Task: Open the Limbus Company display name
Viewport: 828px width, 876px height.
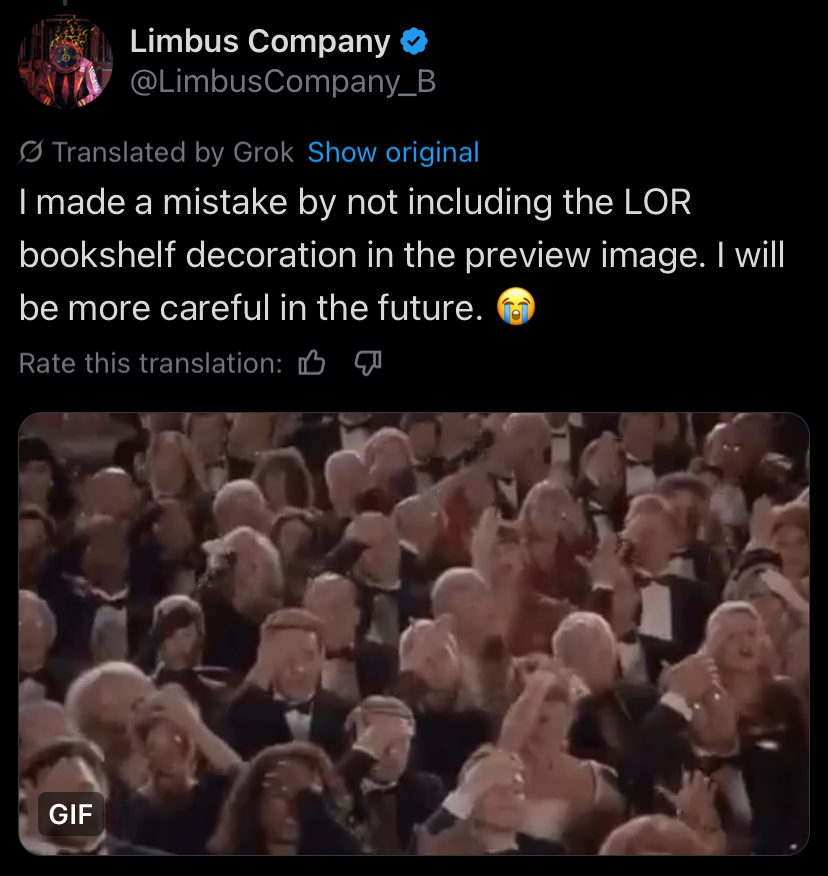Action: (x=260, y=41)
